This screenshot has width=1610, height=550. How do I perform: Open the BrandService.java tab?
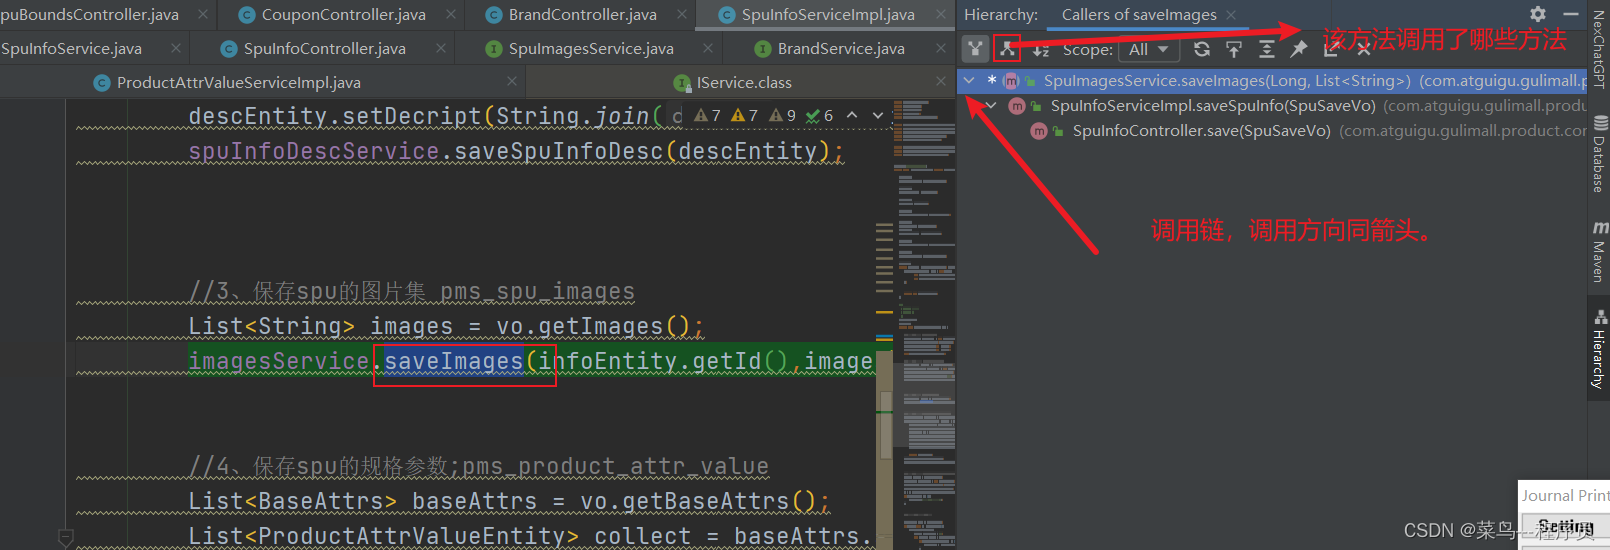click(x=841, y=48)
